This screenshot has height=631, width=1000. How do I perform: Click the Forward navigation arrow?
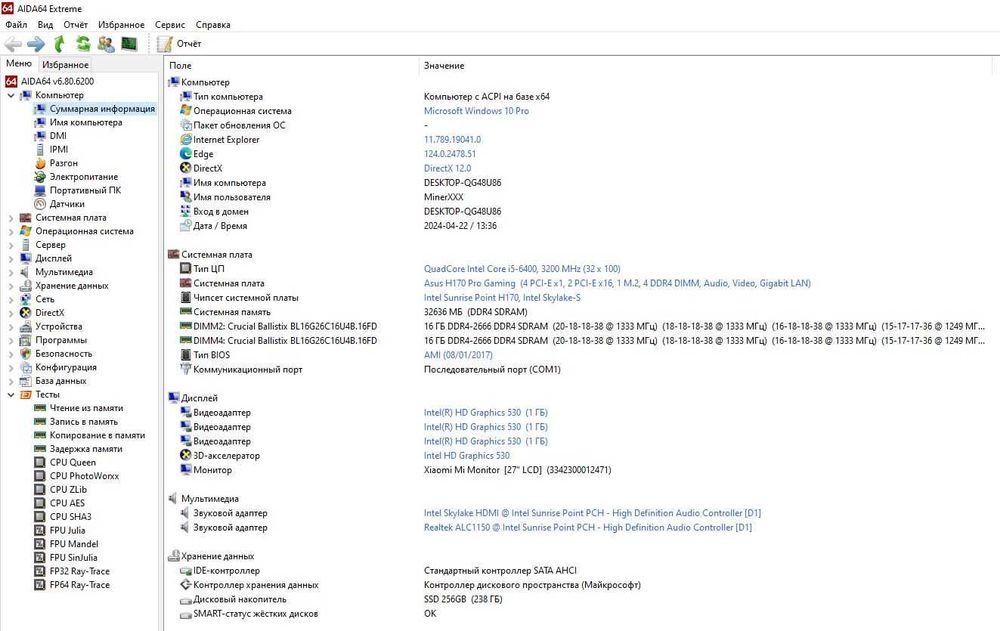tap(36, 44)
